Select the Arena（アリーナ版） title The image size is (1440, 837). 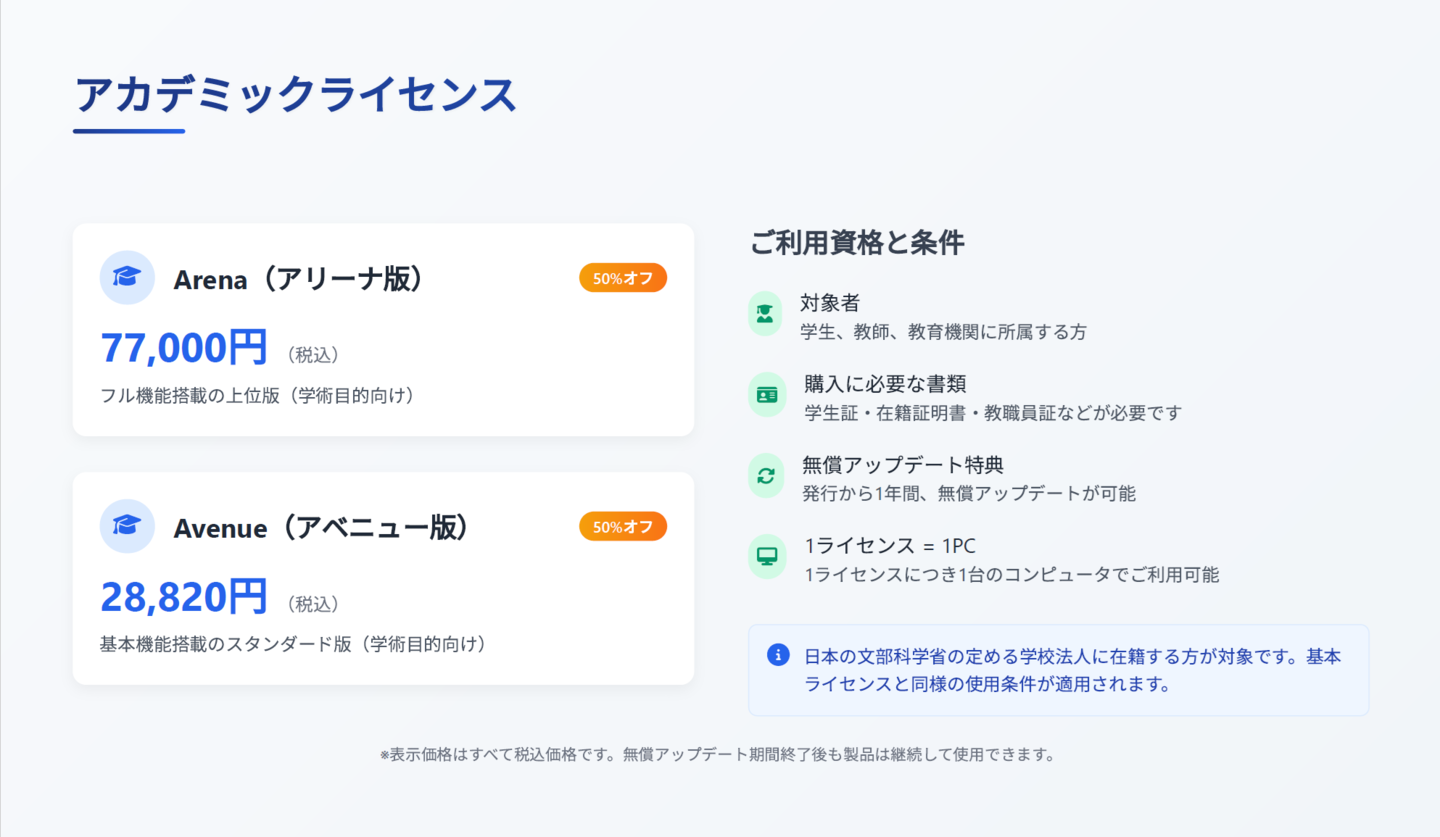(299, 279)
